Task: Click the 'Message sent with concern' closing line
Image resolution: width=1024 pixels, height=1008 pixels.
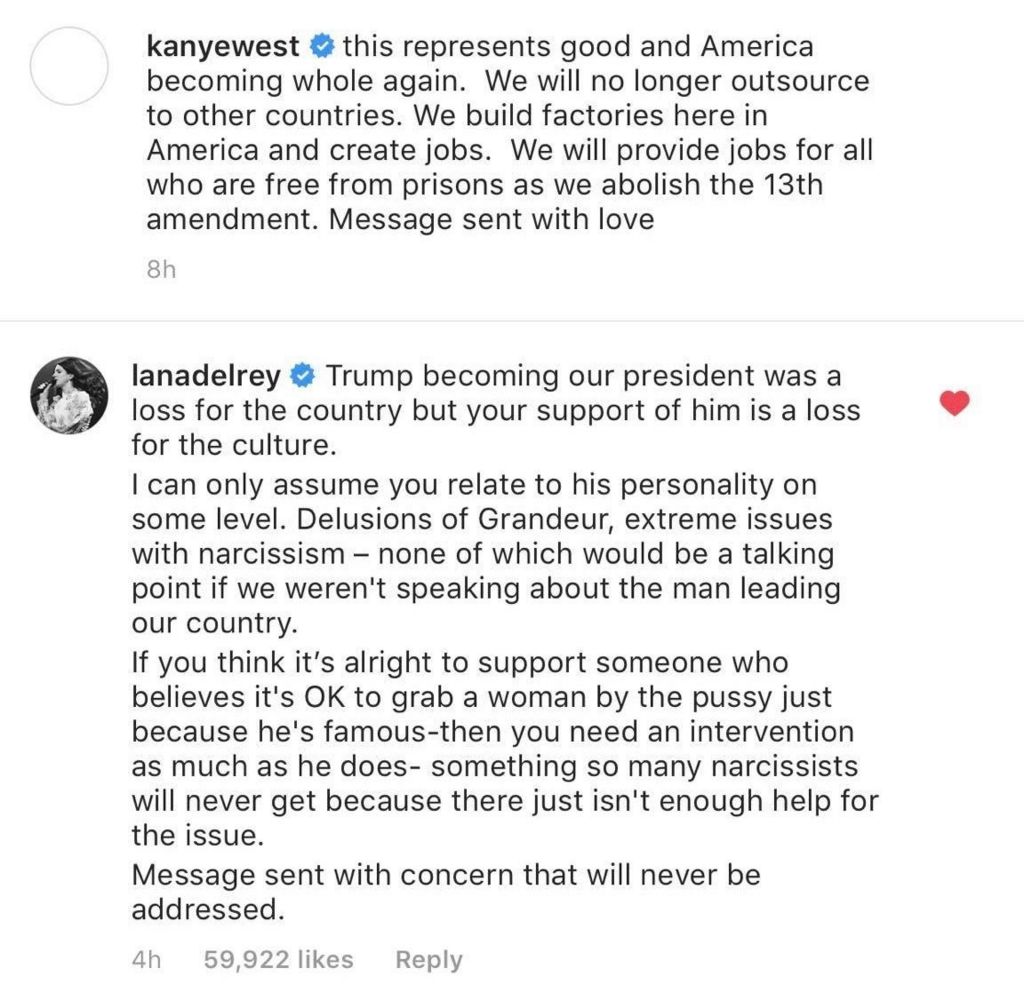Action: click(x=446, y=875)
